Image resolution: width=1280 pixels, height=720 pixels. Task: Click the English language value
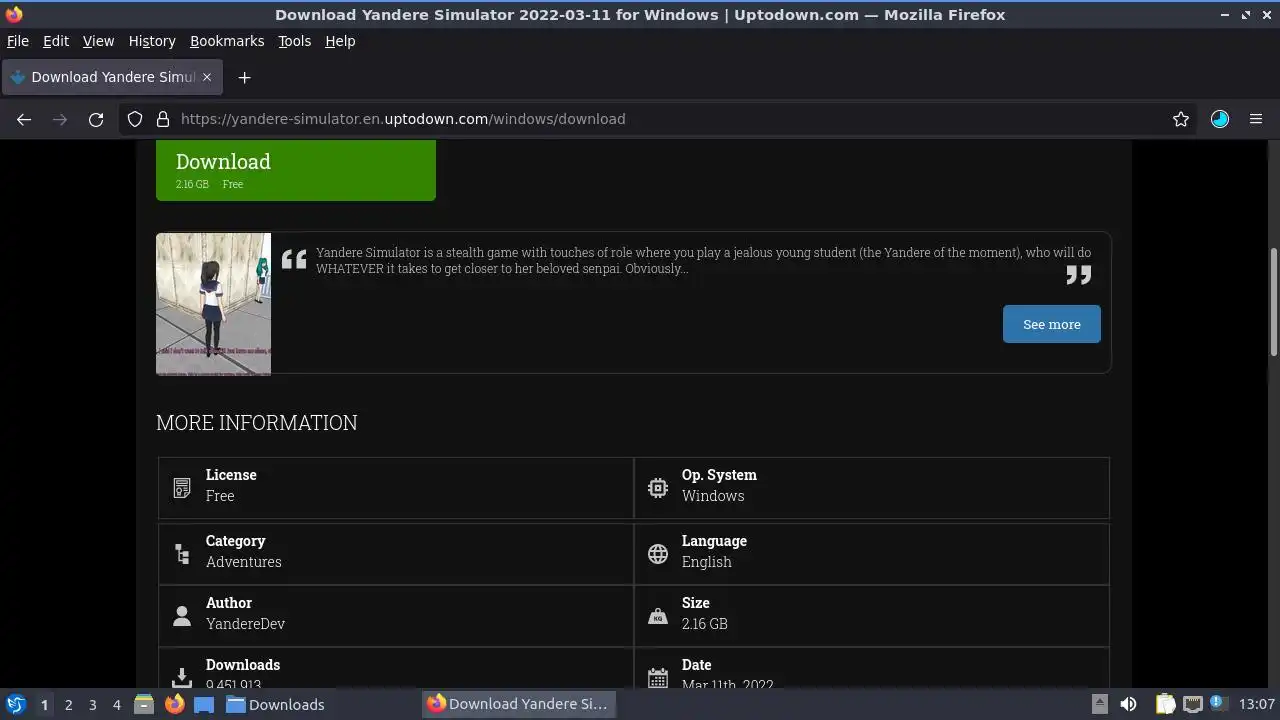(707, 562)
